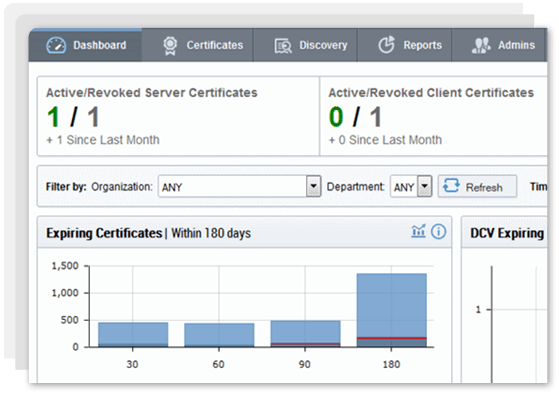This screenshot has height=399, width=559.
Task: Click the Reports pie chart icon
Action: click(x=386, y=45)
